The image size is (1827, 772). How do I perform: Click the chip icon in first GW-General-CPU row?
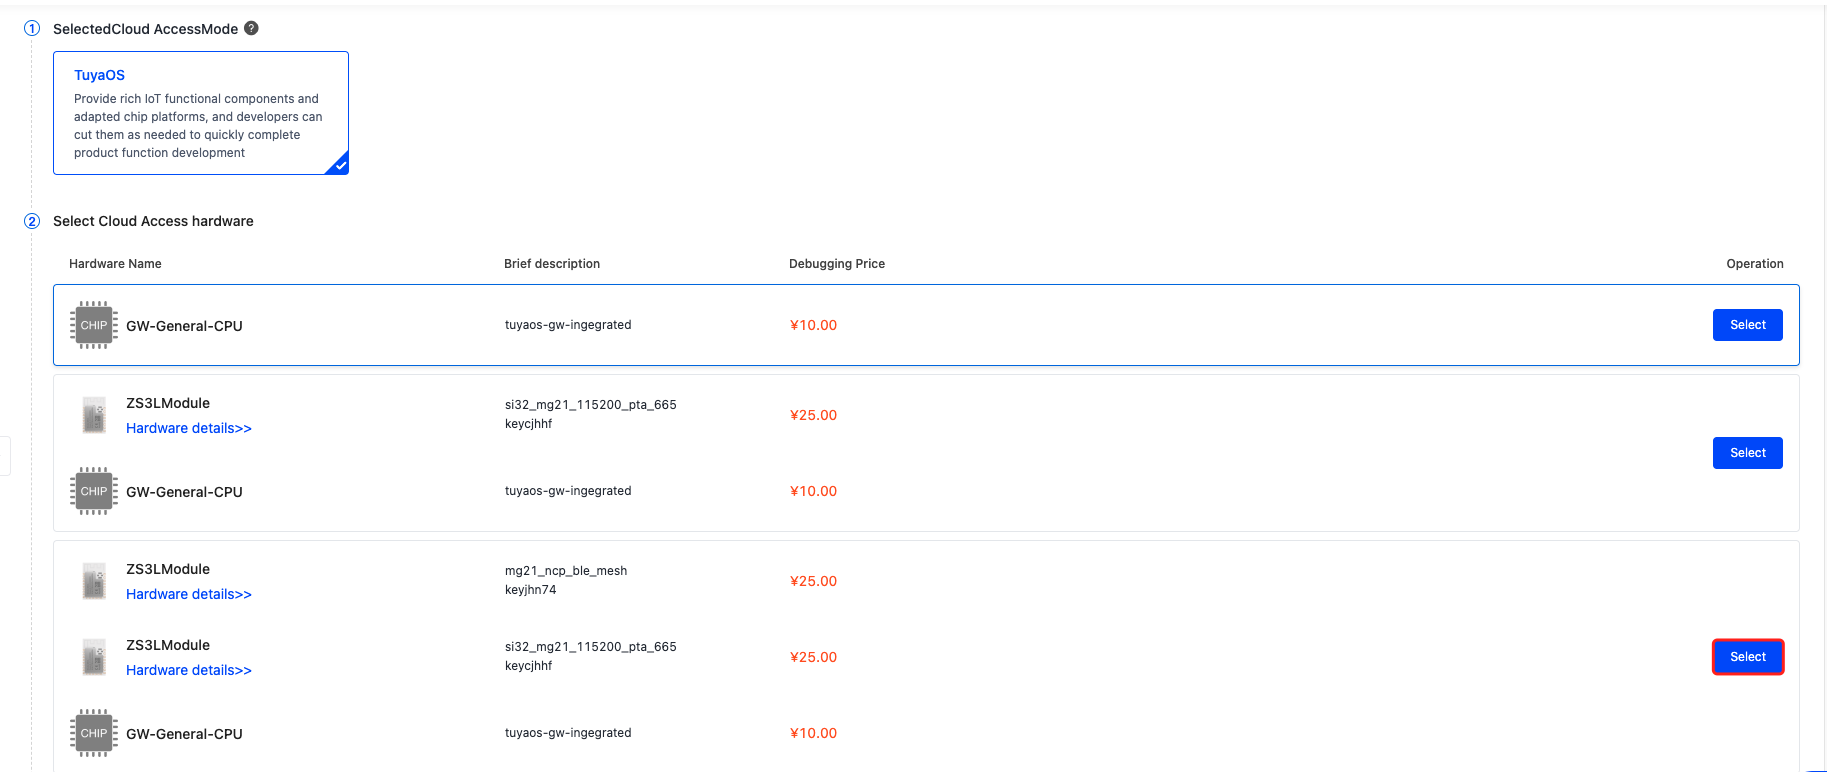pos(94,325)
